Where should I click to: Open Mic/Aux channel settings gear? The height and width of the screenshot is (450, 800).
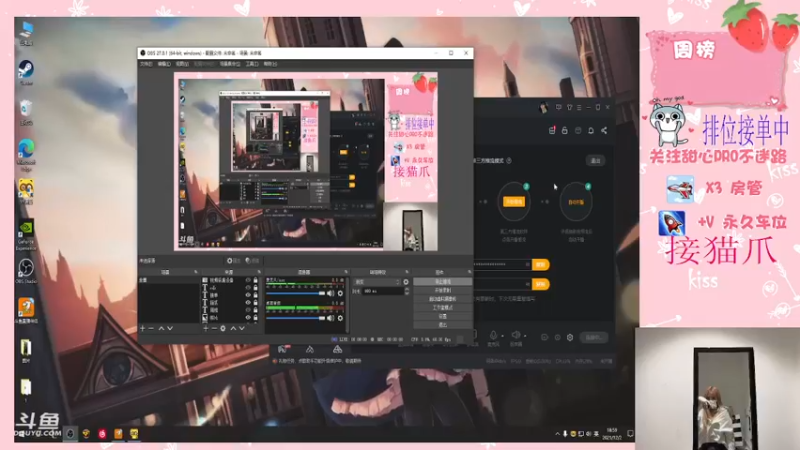(x=340, y=293)
